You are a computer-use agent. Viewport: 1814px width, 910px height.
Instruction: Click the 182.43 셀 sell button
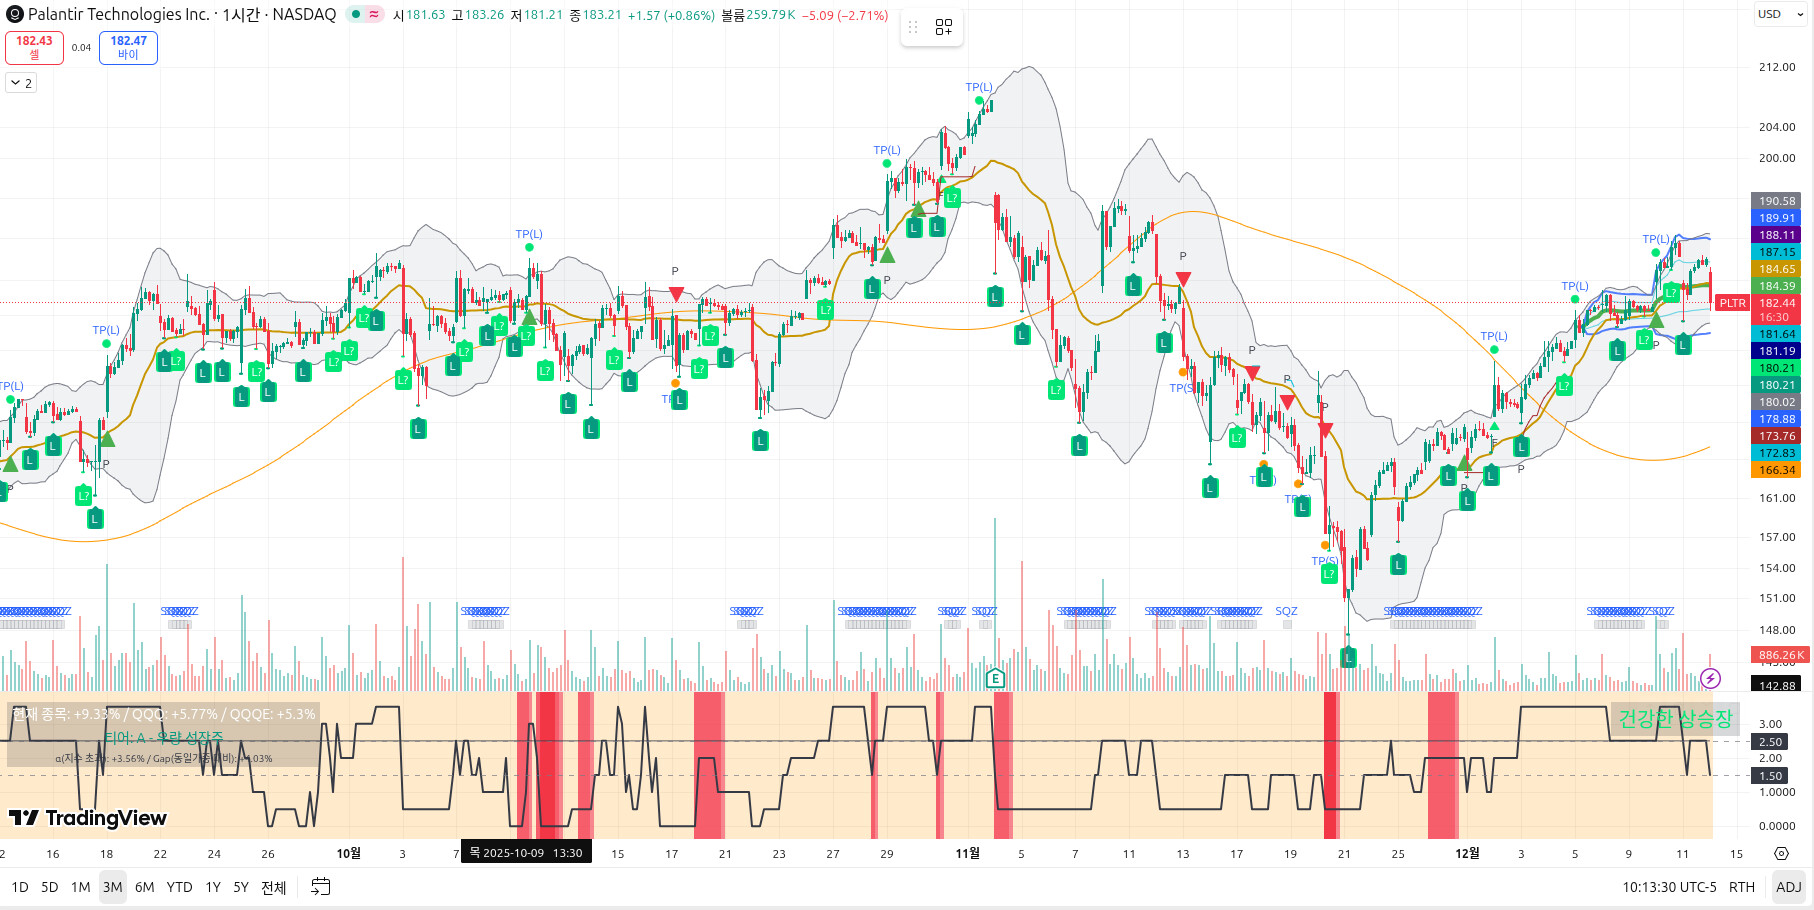coord(34,47)
